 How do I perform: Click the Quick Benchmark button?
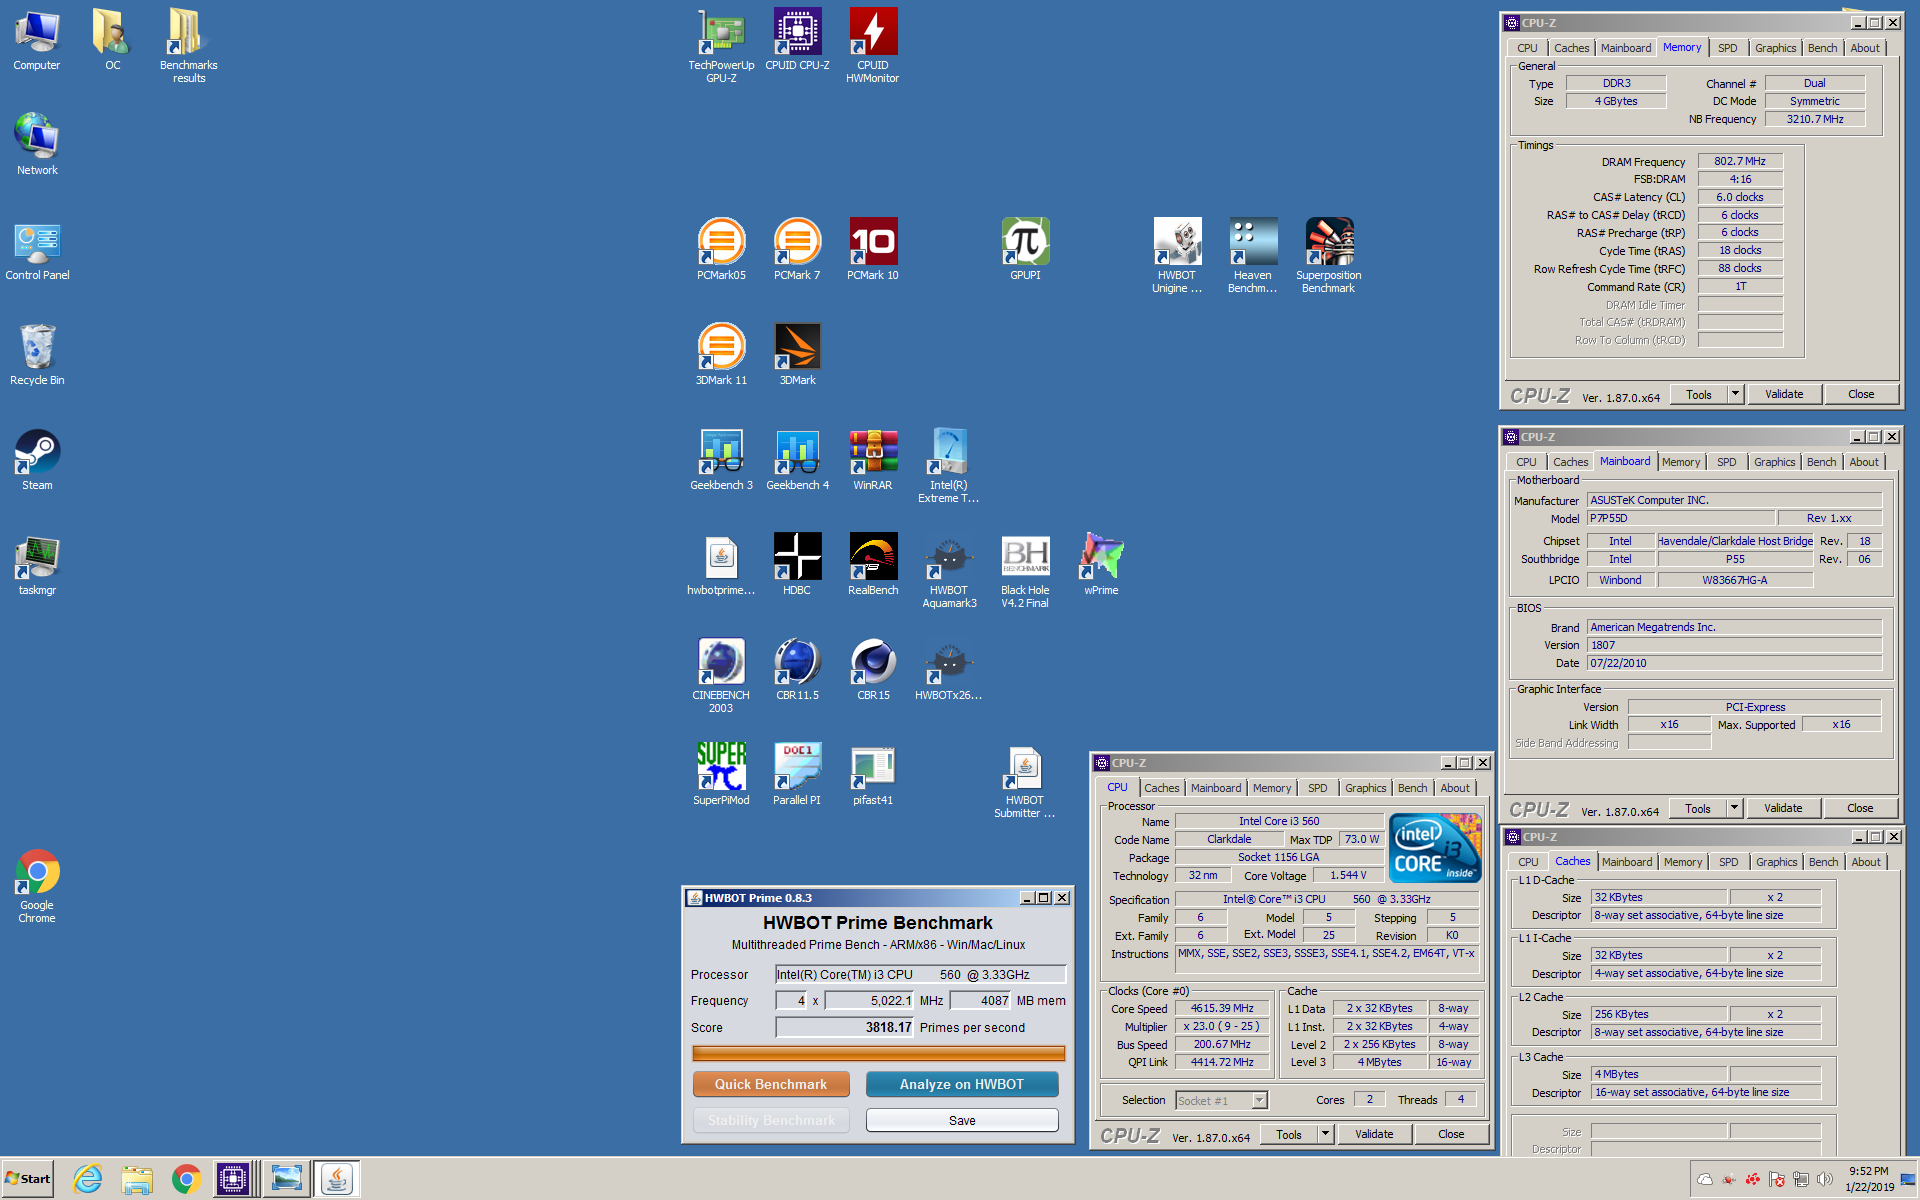(x=771, y=1084)
